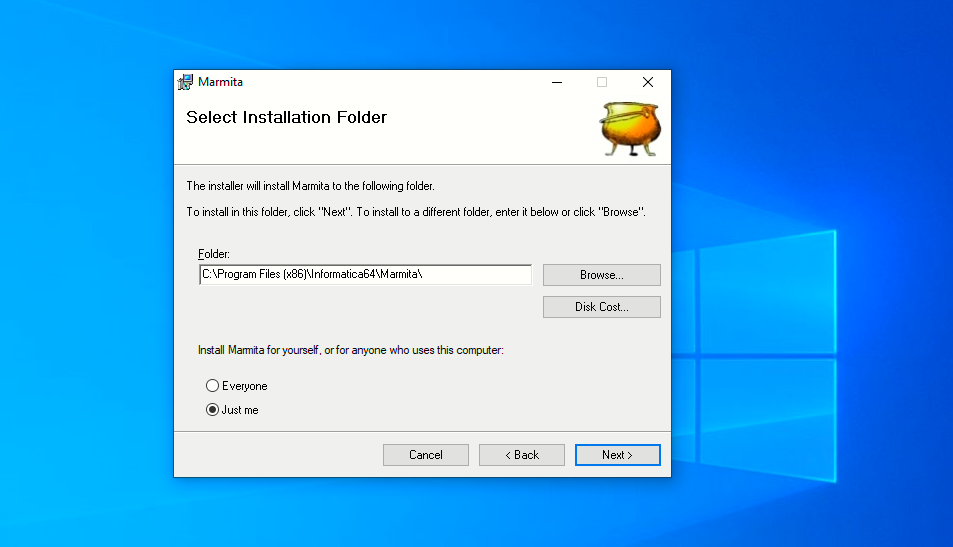This screenshot has height=547, width=953.
Task: Click into the Folder path input field
Action: pos(365,274)
